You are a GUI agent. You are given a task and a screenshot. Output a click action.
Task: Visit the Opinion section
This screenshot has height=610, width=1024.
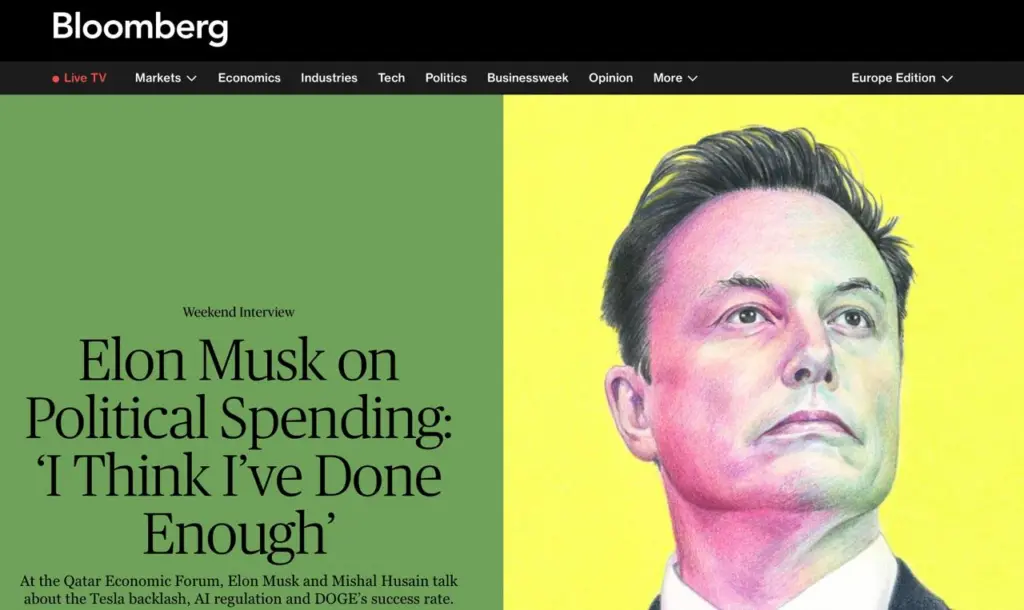610,78
